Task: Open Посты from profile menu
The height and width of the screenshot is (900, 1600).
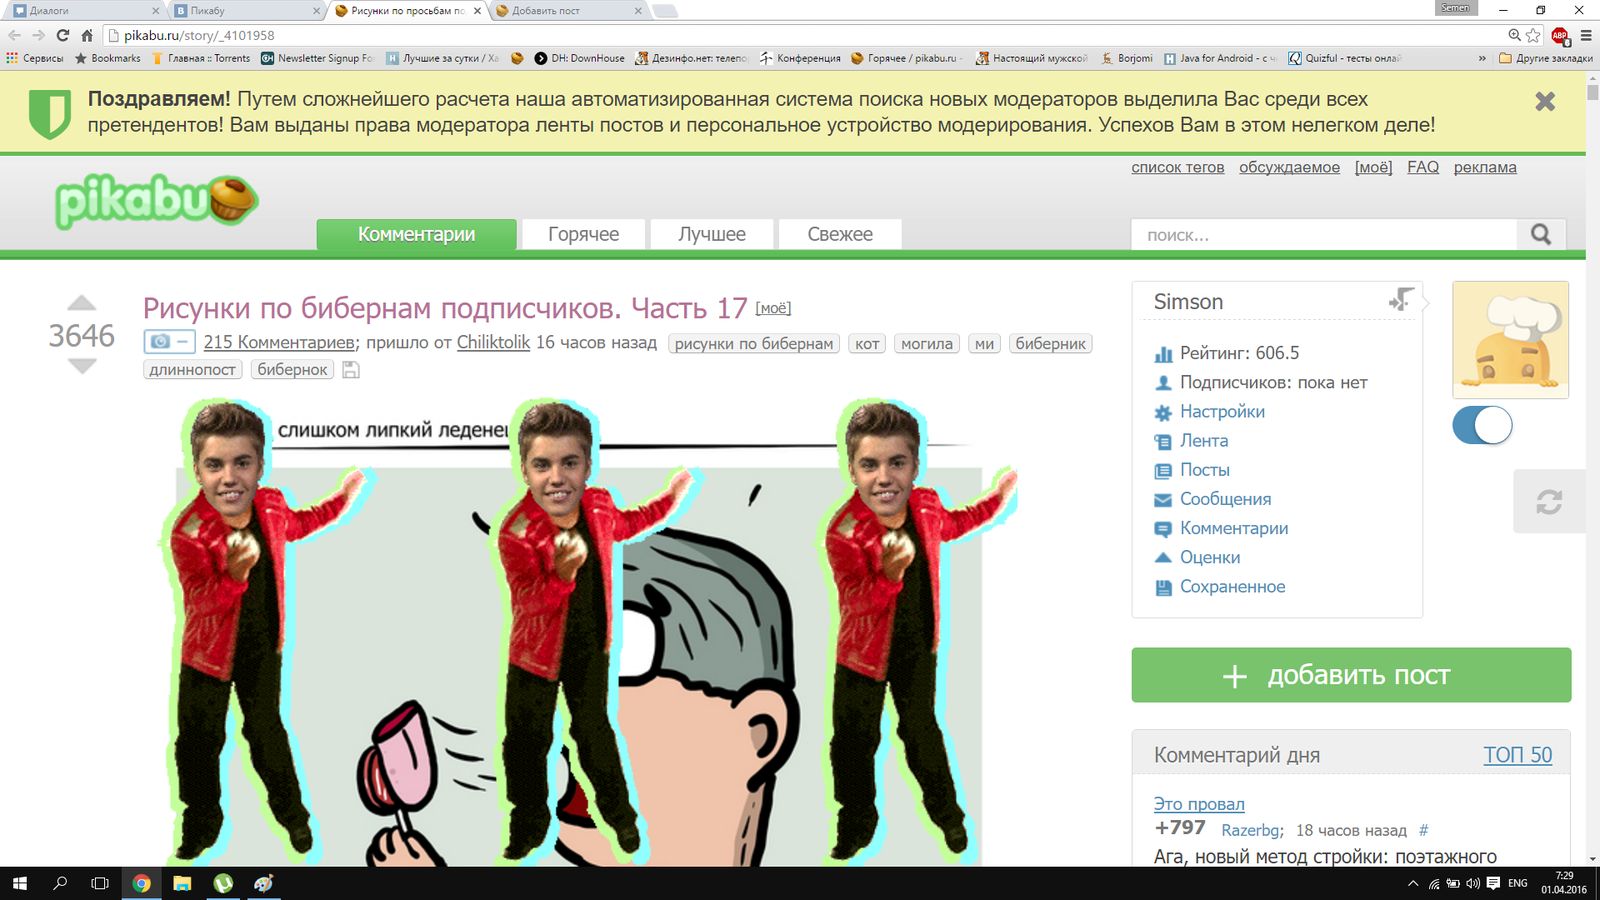Action: point(1205,469)
